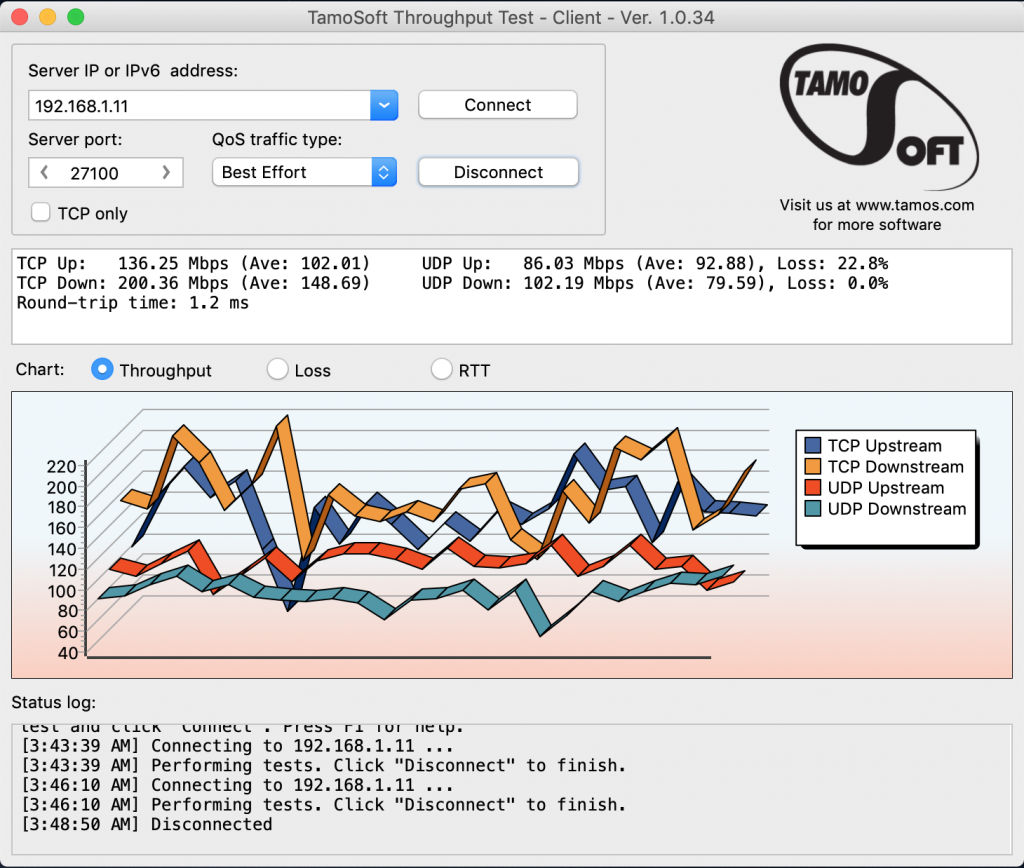Click the UDP Upstream red legend swatch
This screenshot has width=1024, height=868.
click(813, 487)
